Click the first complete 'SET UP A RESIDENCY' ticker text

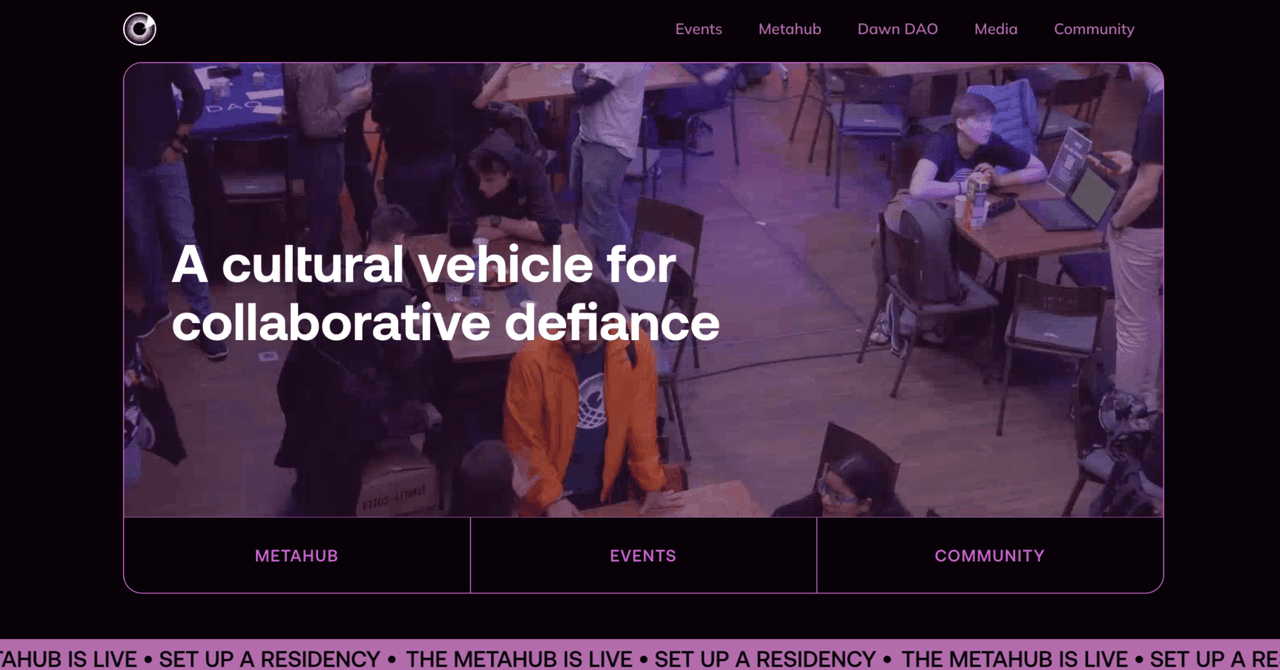click(x=270, y=659)
